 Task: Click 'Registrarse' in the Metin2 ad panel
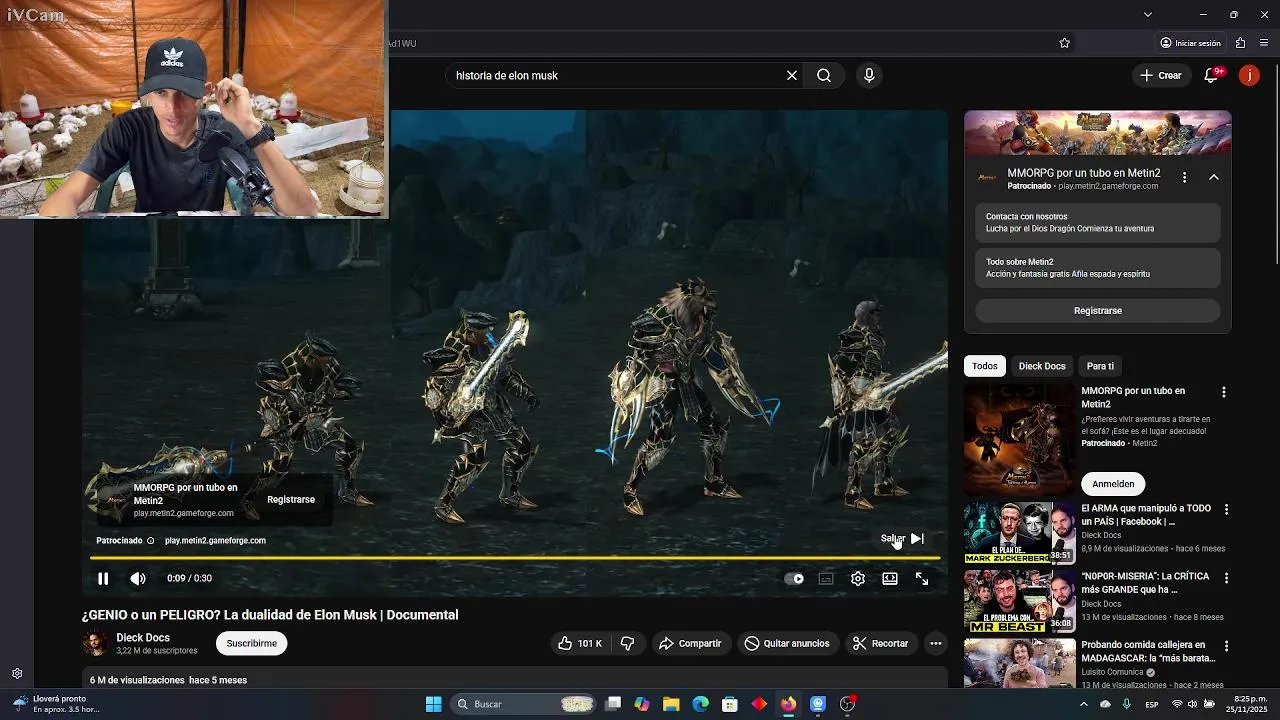1097,311
